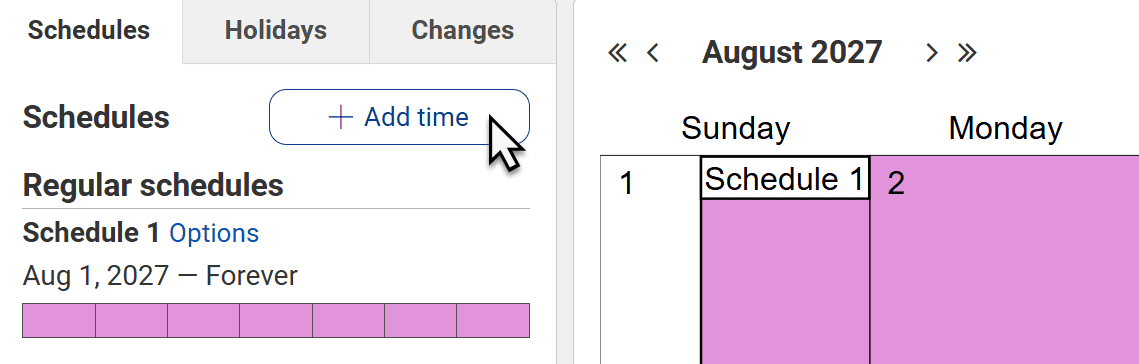This screenshot has height=364, width=1139.
Task: Select the Monday August 2 calendar cell
Action: (1005, 259)
